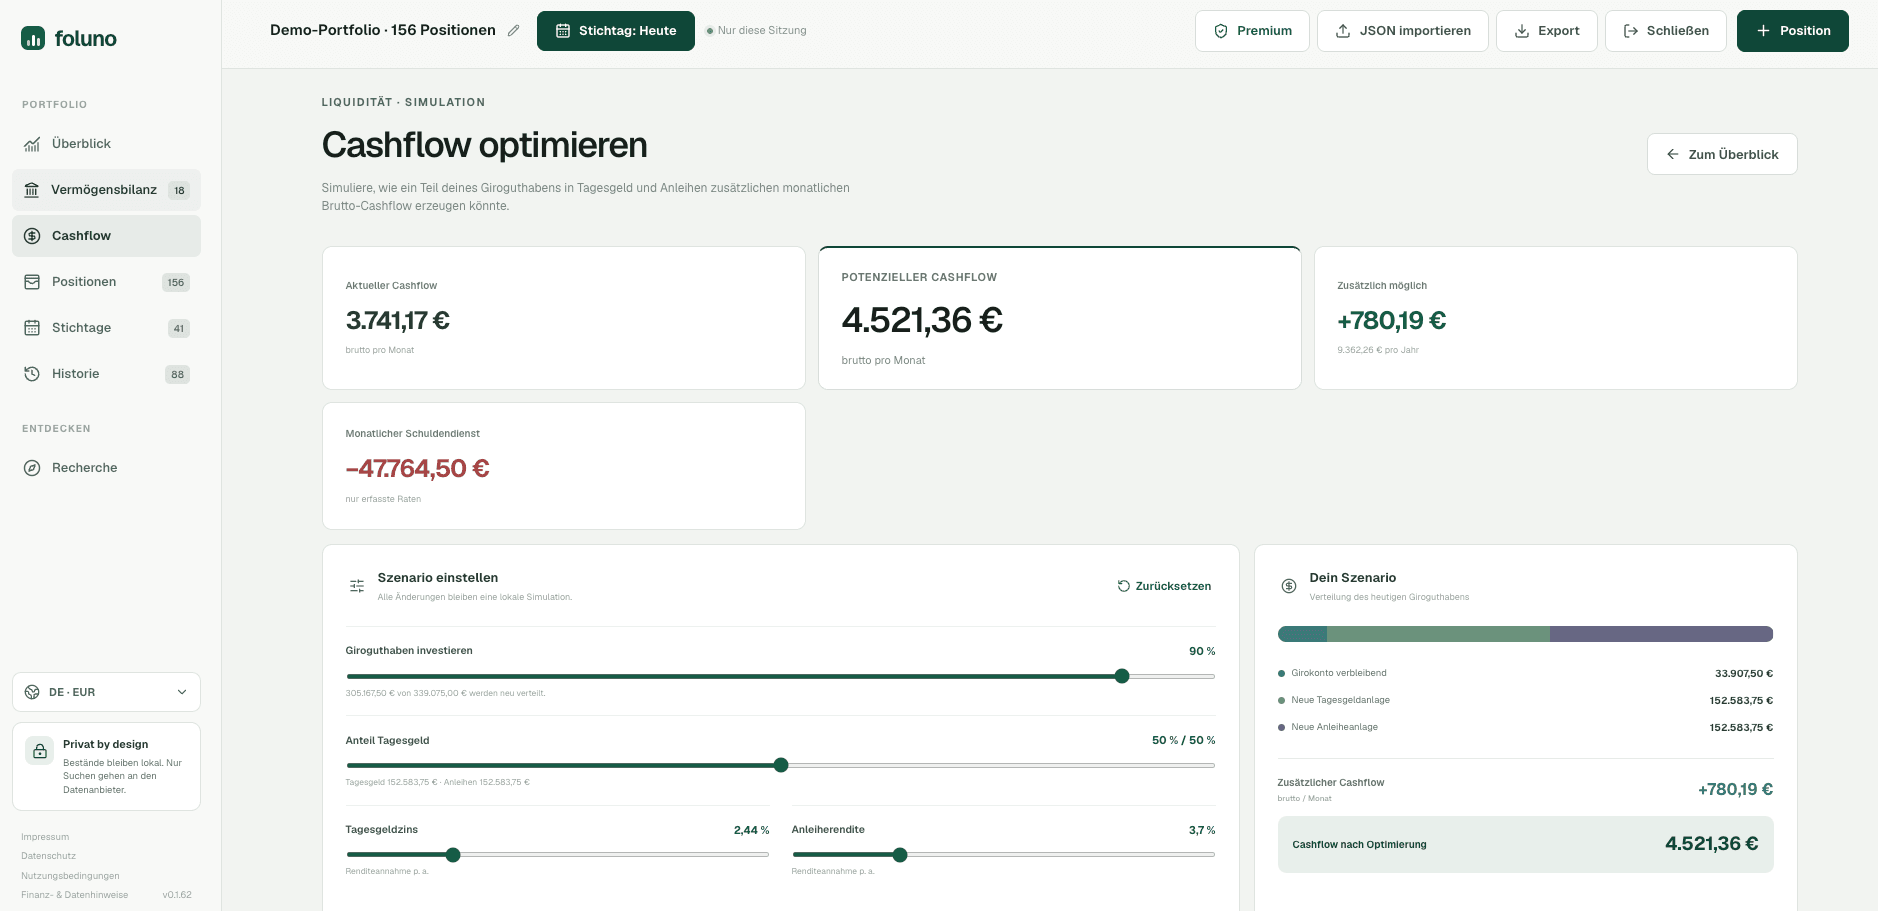
Task: Click the Stichtage calendar icon in the sidebar
Action: 32,328
